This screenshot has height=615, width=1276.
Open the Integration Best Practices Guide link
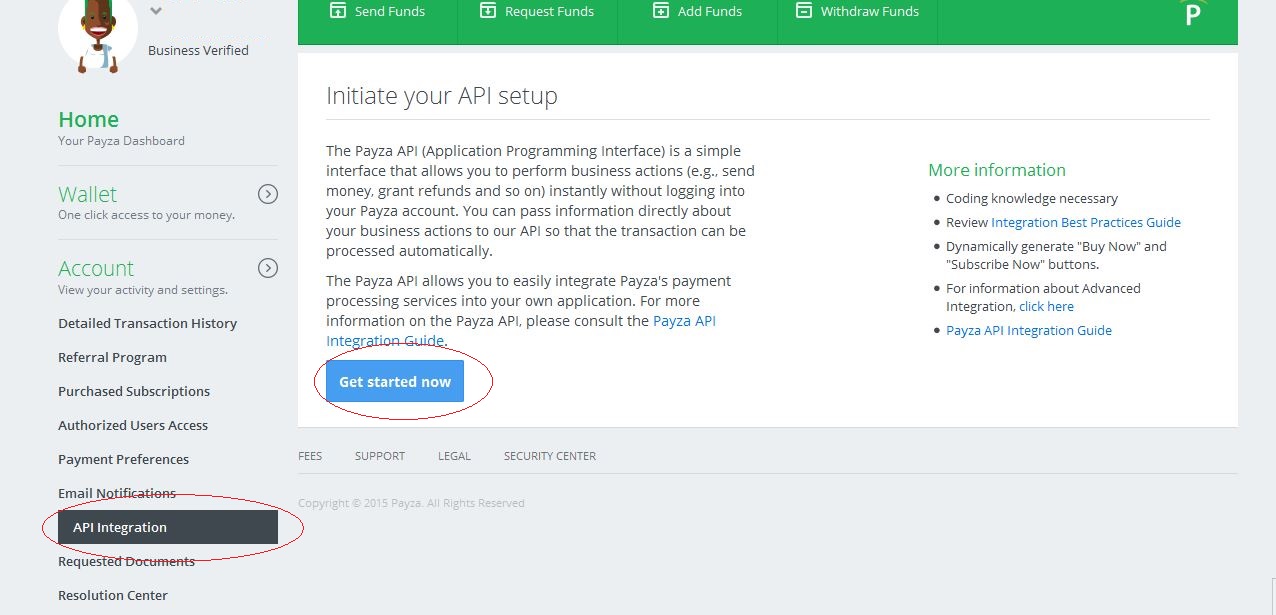(1086, 222)
